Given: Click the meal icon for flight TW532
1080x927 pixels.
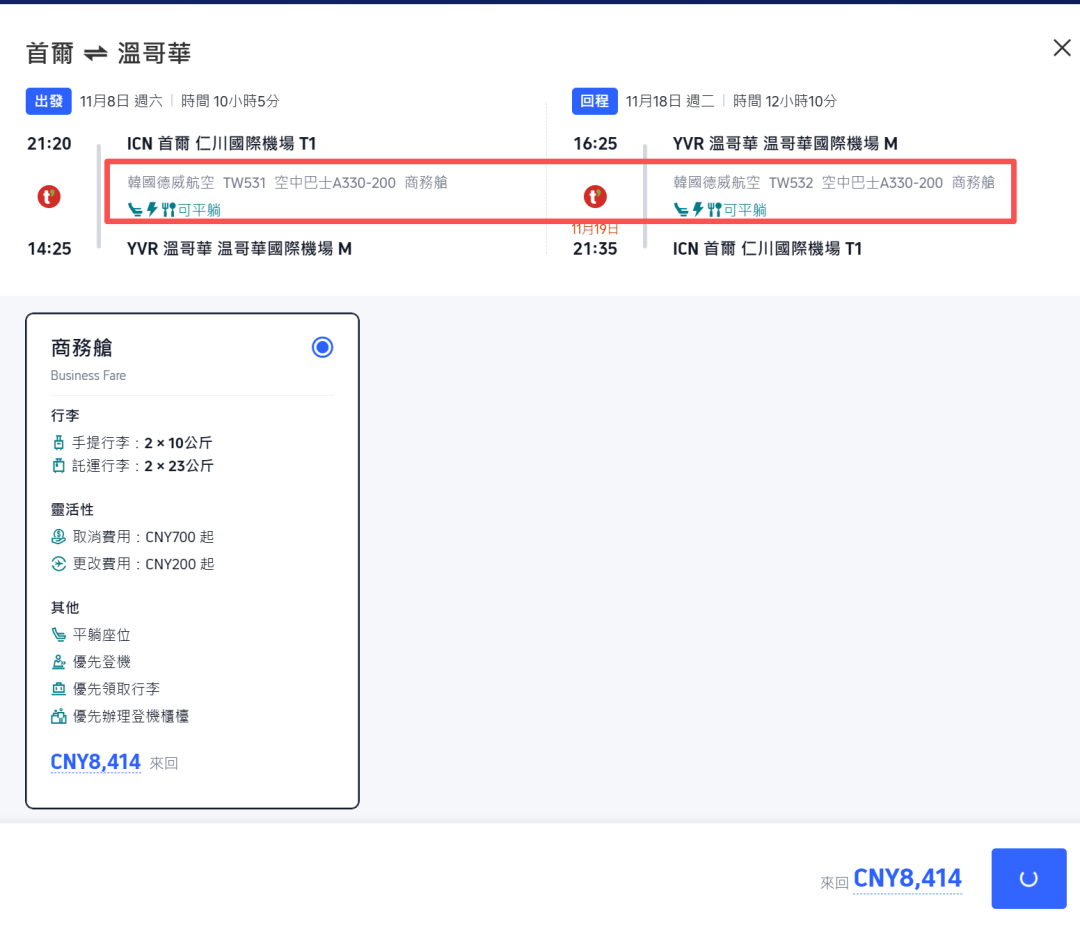Looking at the screenshot, I should coord(714,210).
